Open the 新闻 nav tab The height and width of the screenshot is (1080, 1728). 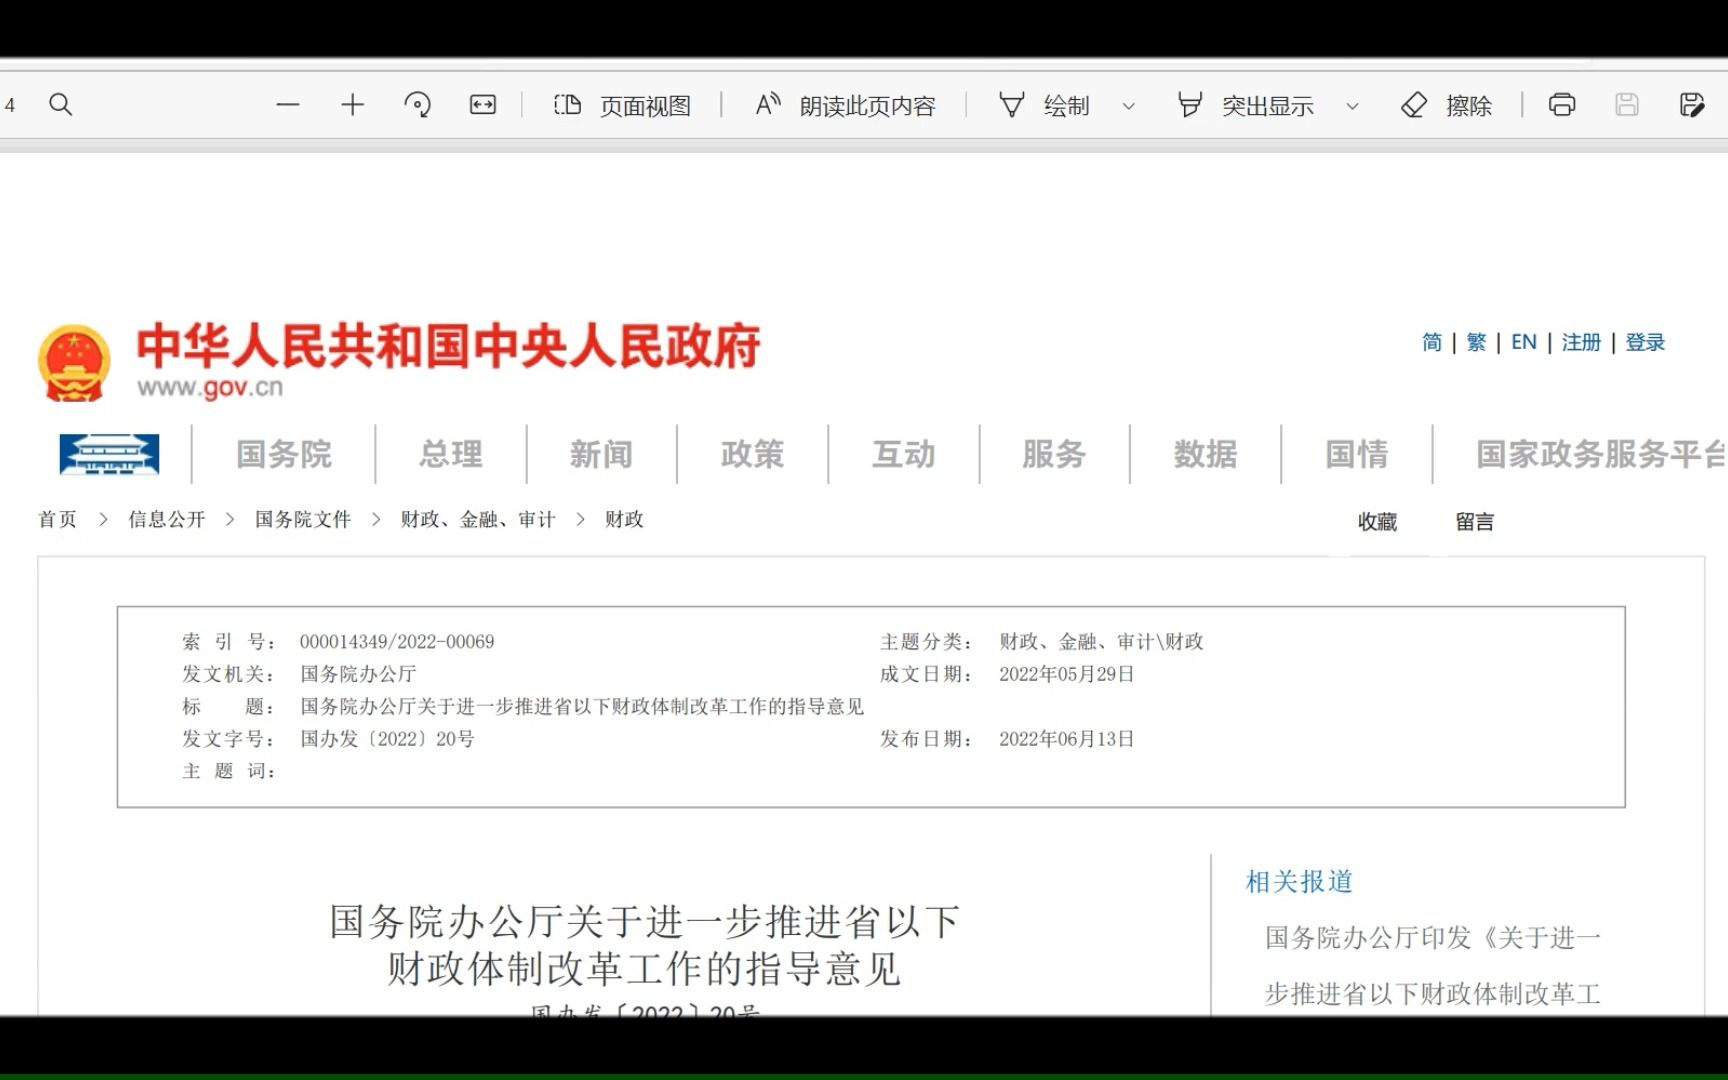pos(601,454)
